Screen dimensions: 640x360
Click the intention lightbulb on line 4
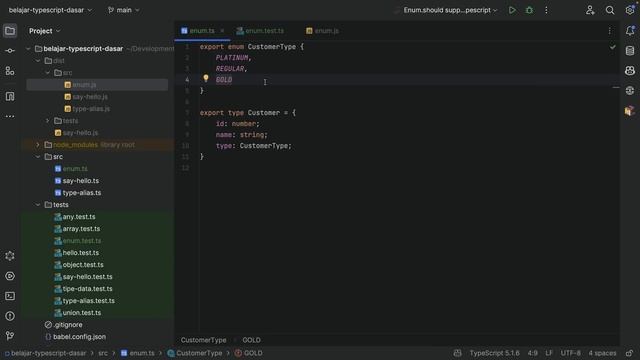click(x=206, y=78)
